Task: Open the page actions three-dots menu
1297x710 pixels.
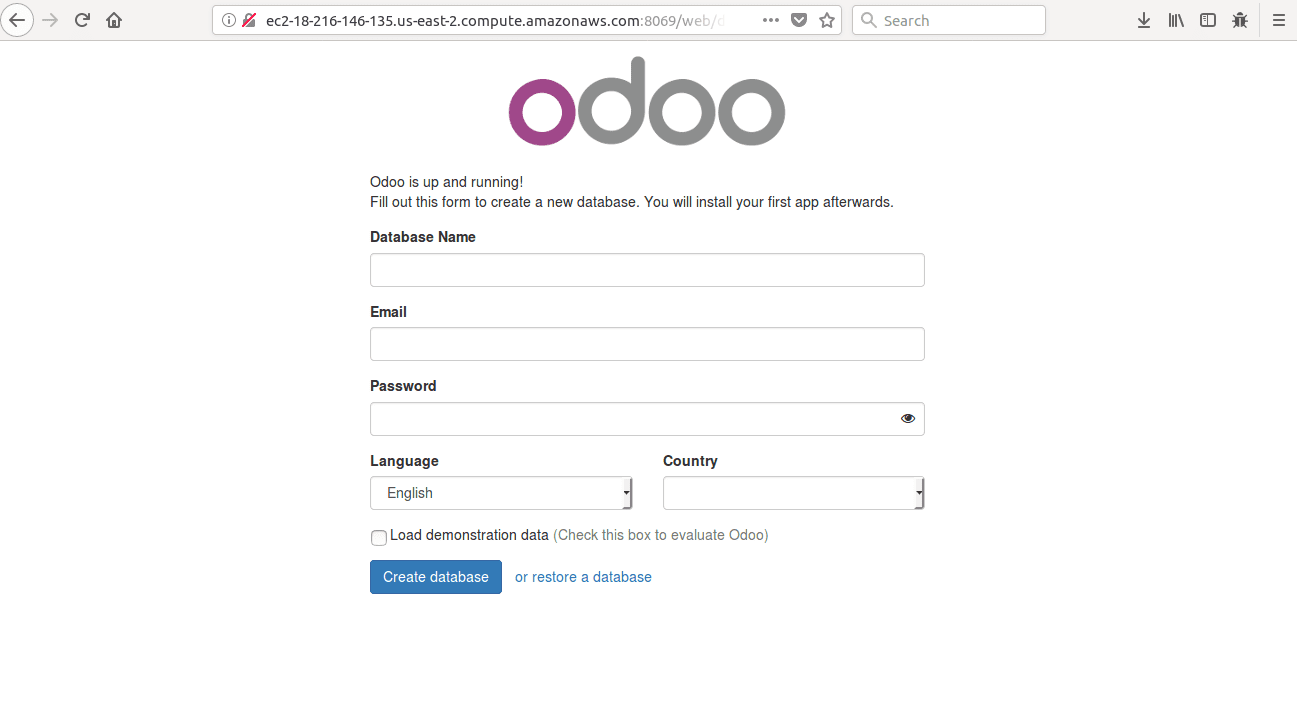Action: click(771, 20)
